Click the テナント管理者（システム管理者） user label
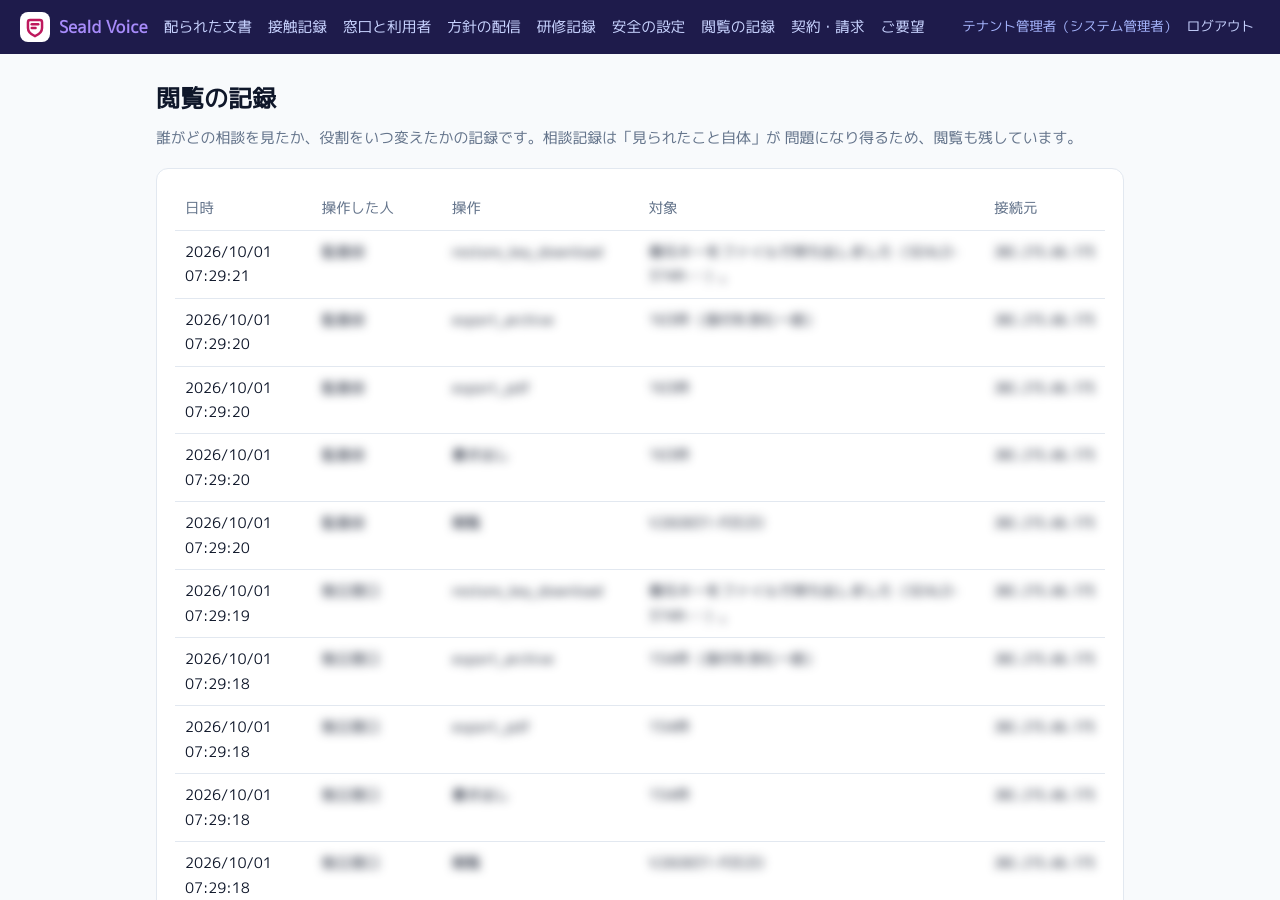The image size is (1280, 900). (x=1066, y=26)
